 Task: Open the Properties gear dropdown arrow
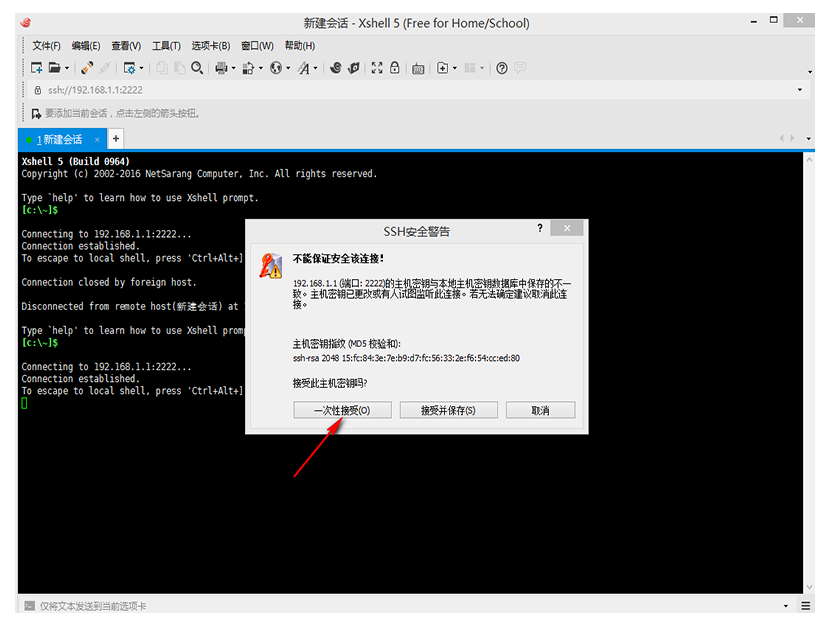click(x=142, y=68)
